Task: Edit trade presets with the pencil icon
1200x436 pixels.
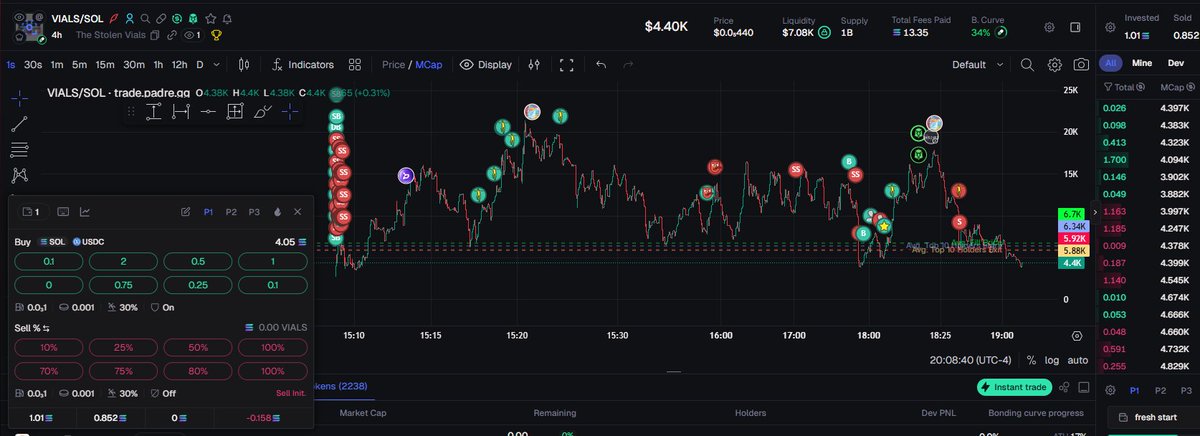Action: (185, 212)
